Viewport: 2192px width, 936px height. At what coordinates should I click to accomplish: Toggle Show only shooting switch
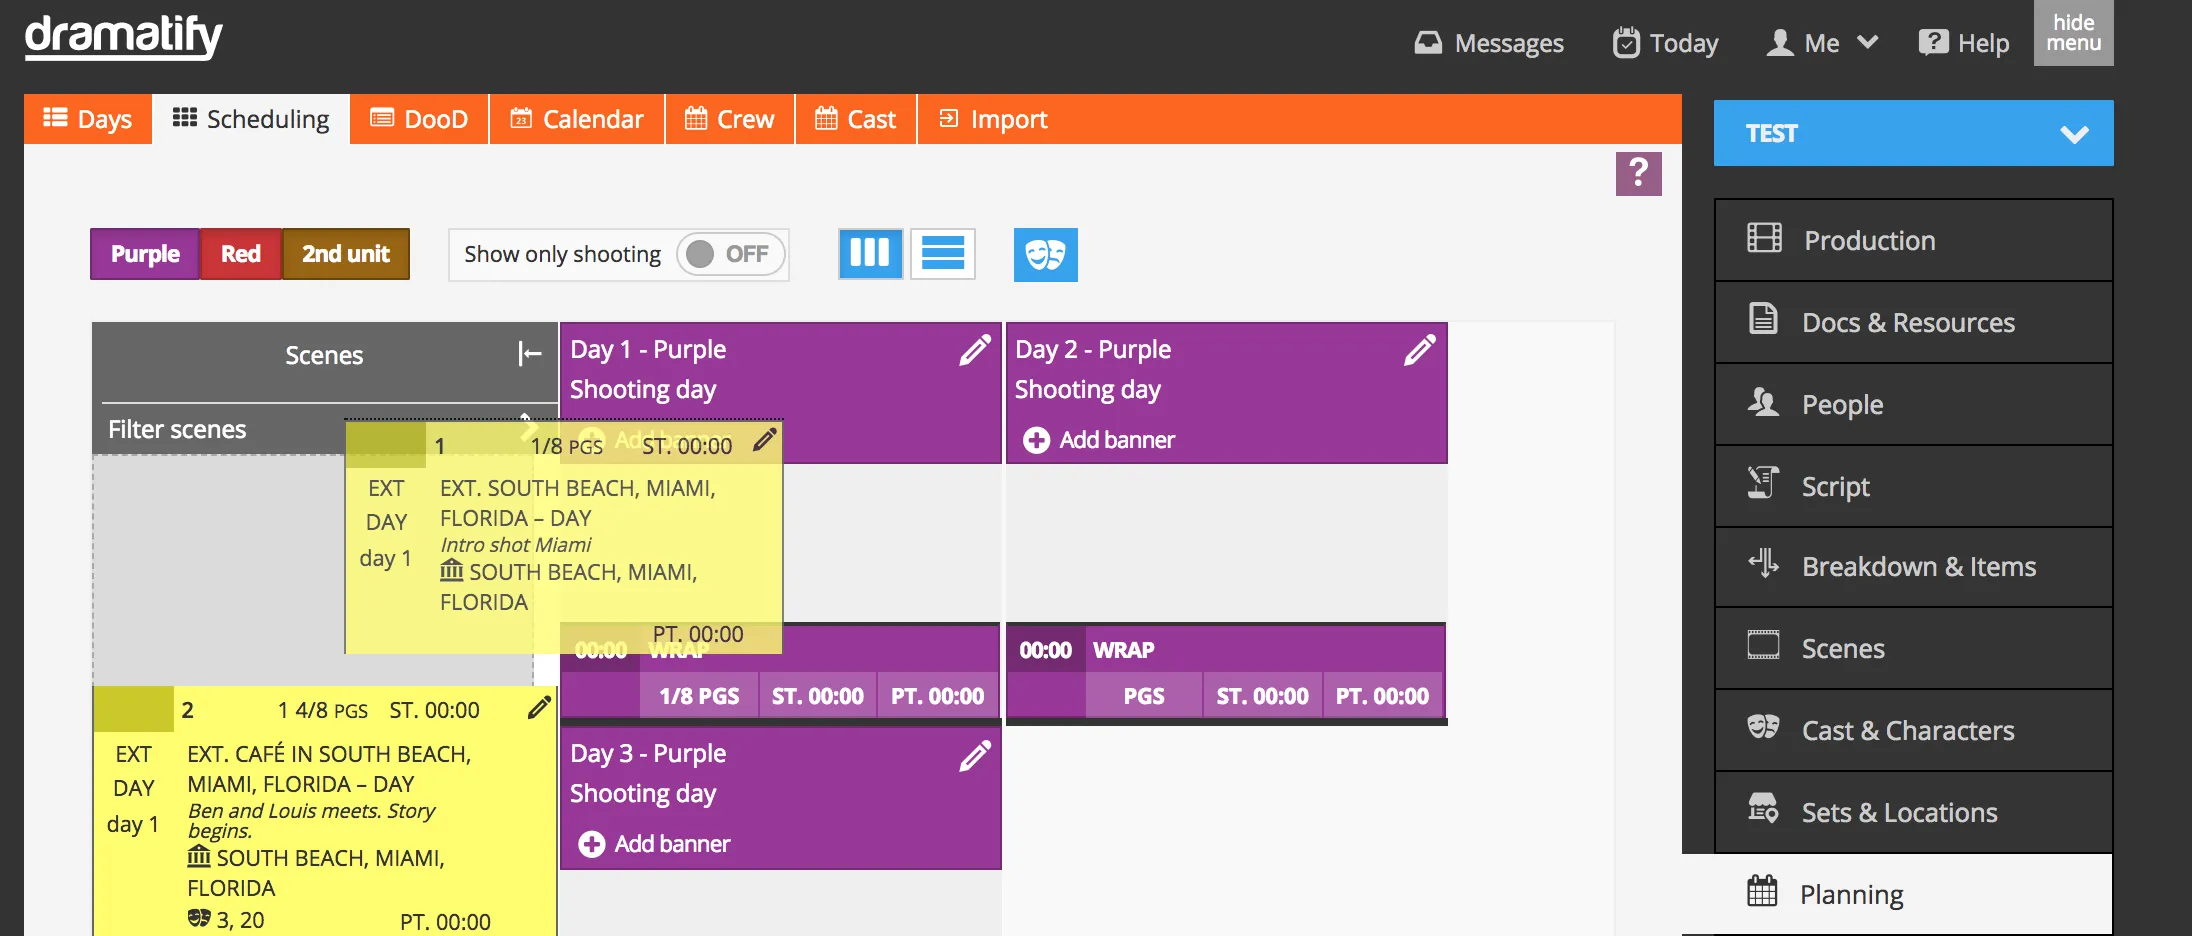[730, 254]
